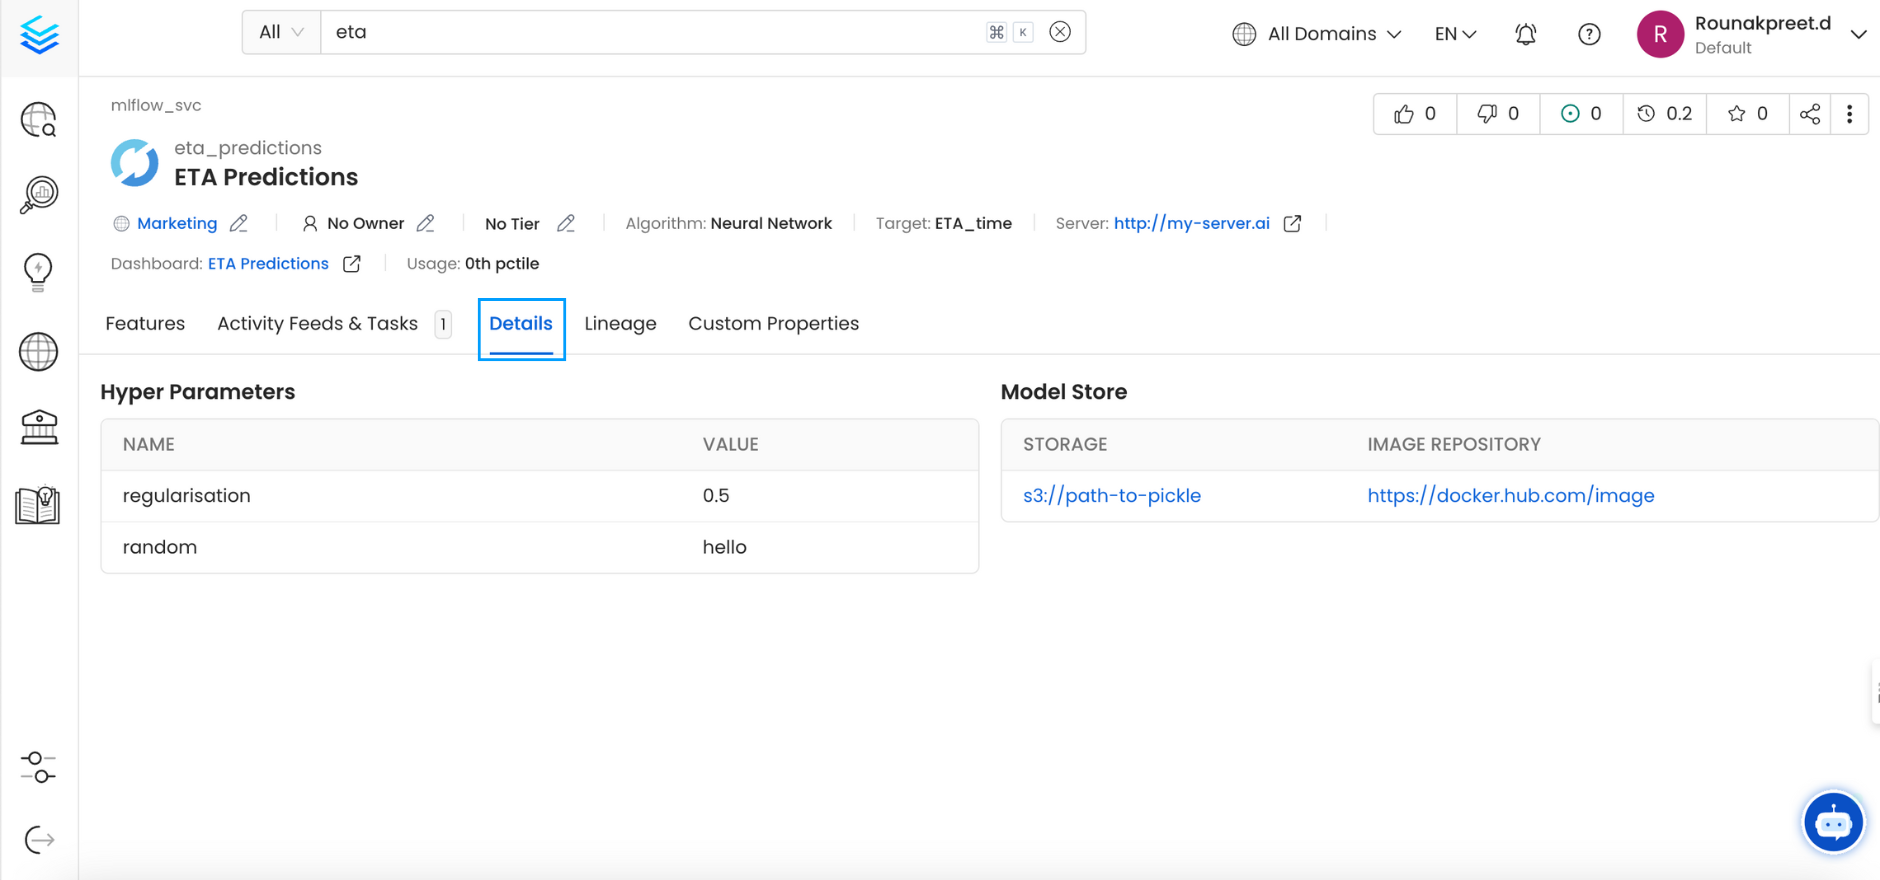1880x880 pixels.
Task: Open the EN language dropdown
Action: (x=1455, y=34)
